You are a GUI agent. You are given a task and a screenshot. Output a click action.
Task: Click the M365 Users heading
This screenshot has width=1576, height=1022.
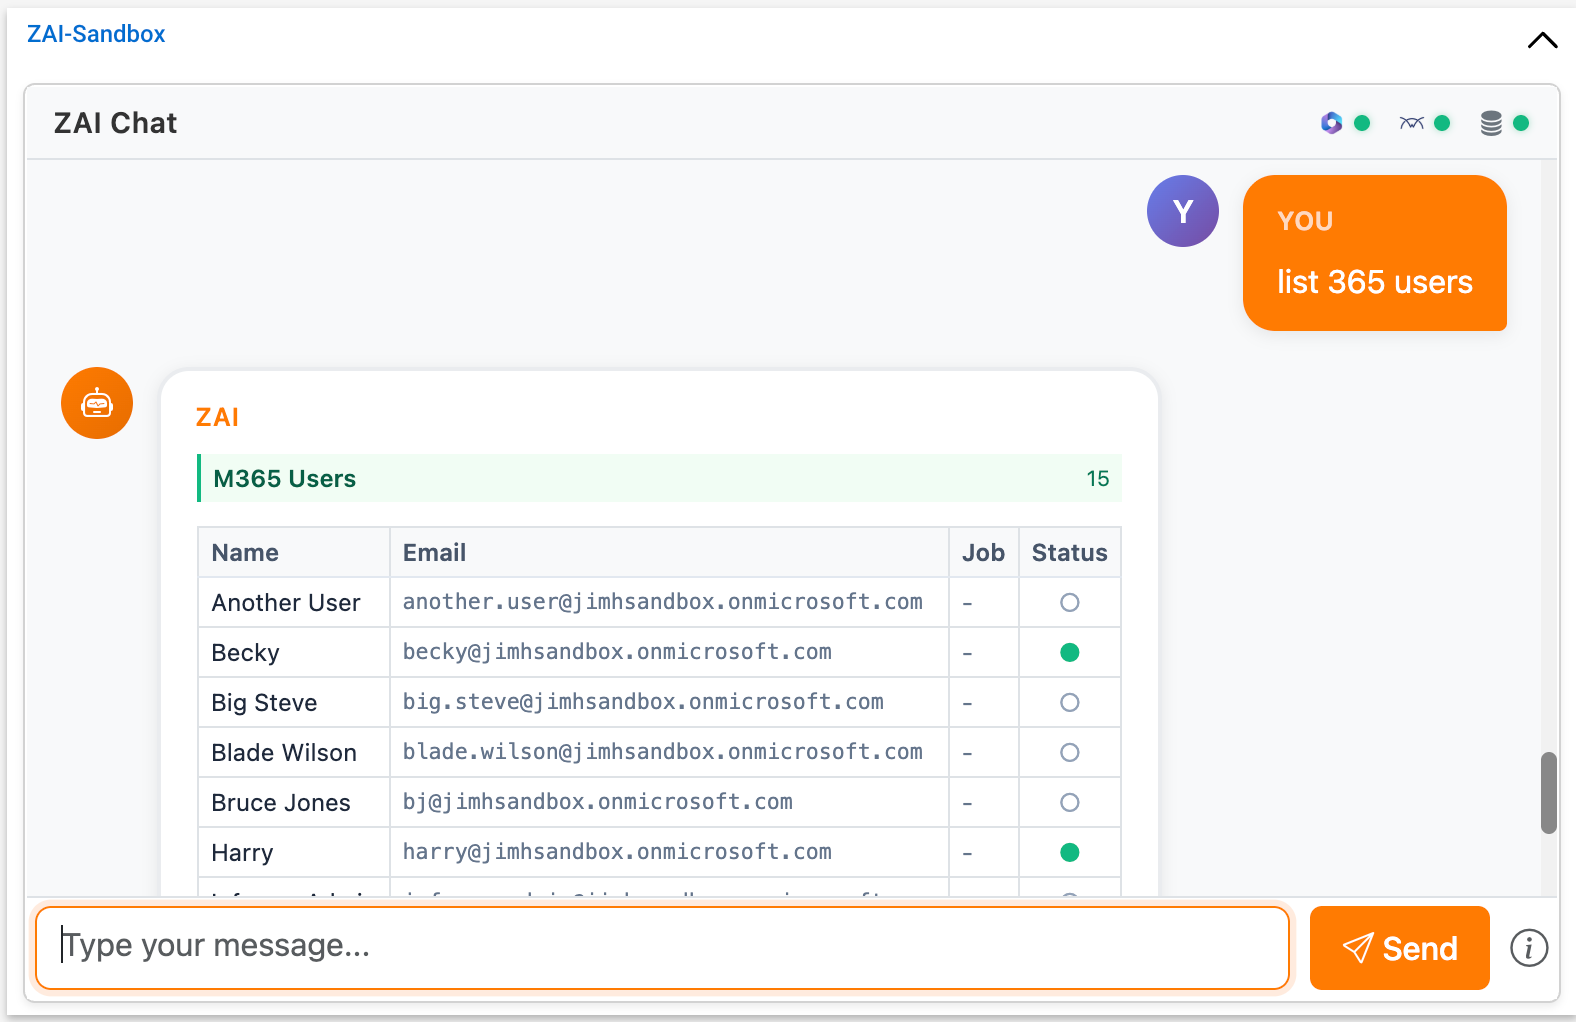point(285,479)
